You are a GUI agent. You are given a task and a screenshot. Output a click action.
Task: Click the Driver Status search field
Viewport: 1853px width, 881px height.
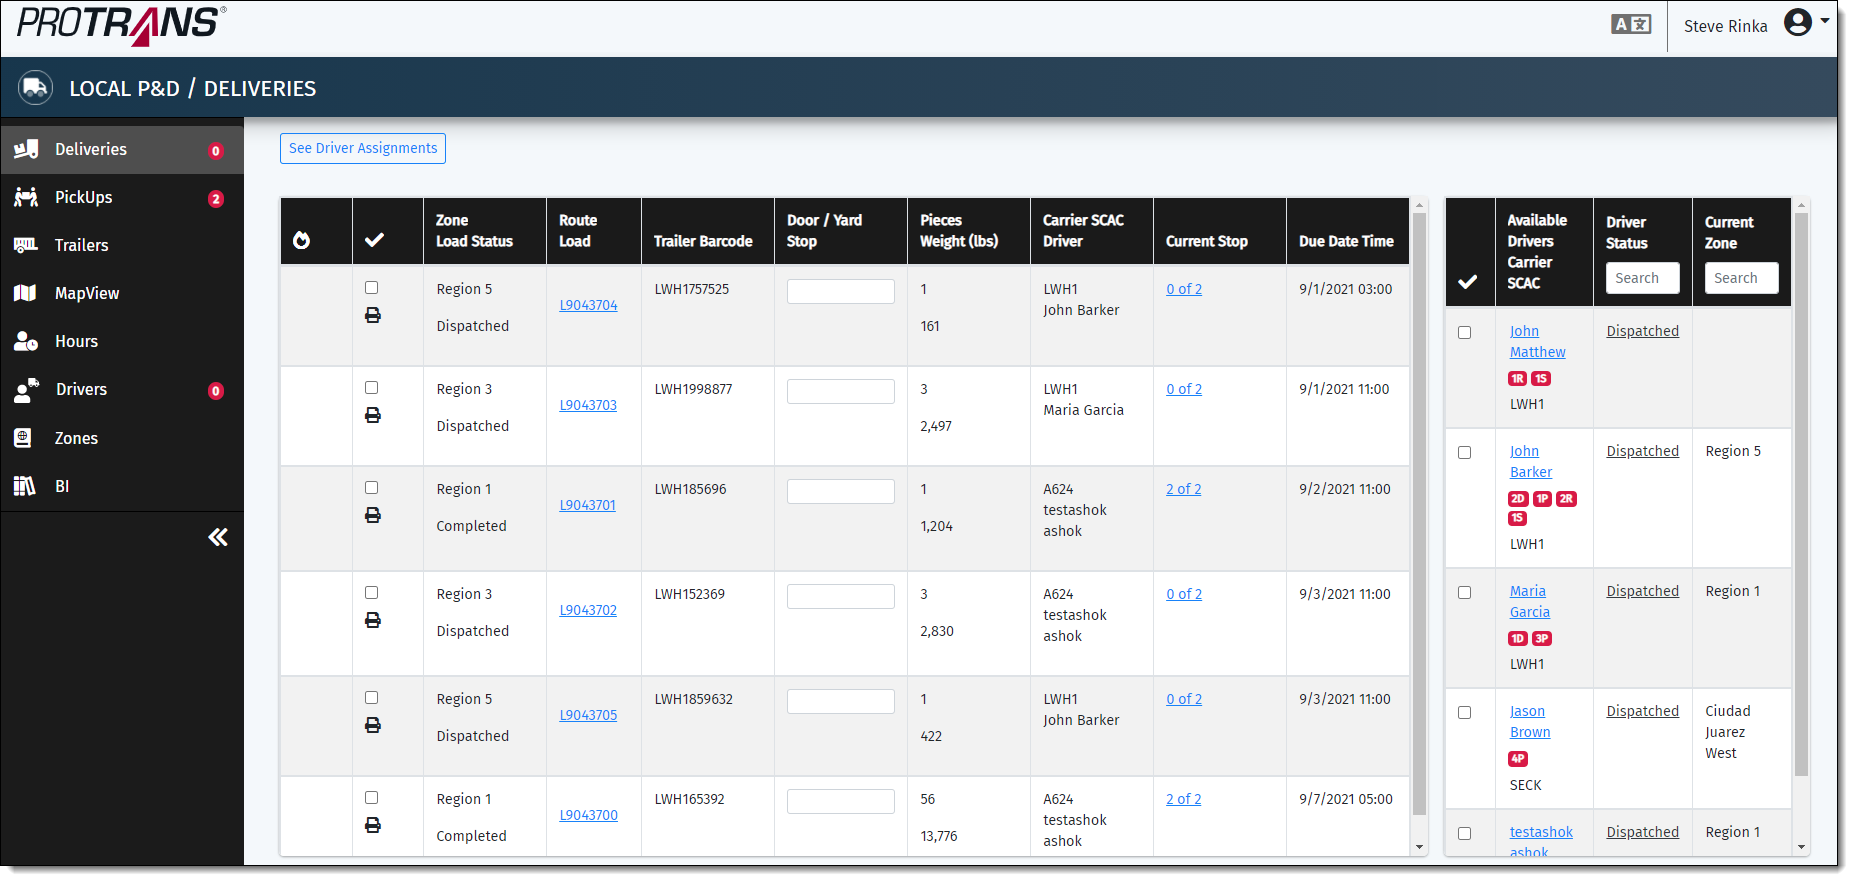1642,278
